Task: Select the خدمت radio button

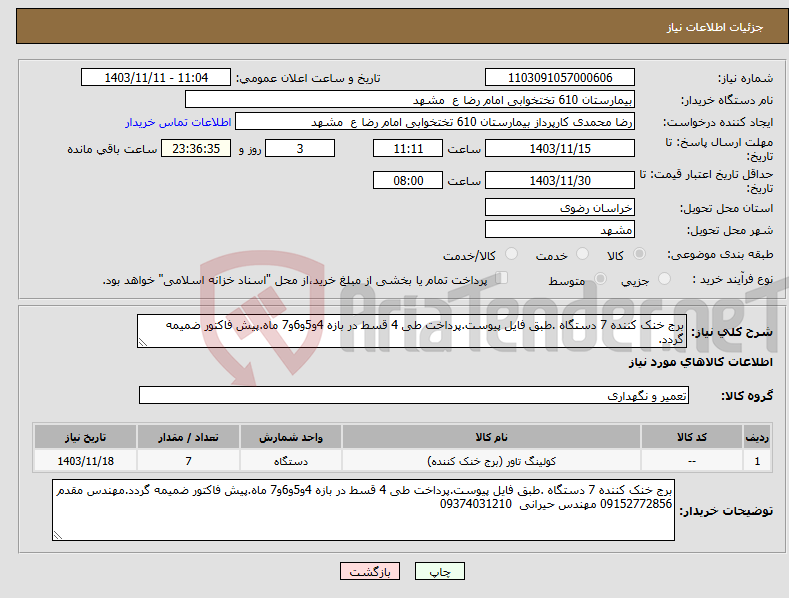Action: (582, 254)
